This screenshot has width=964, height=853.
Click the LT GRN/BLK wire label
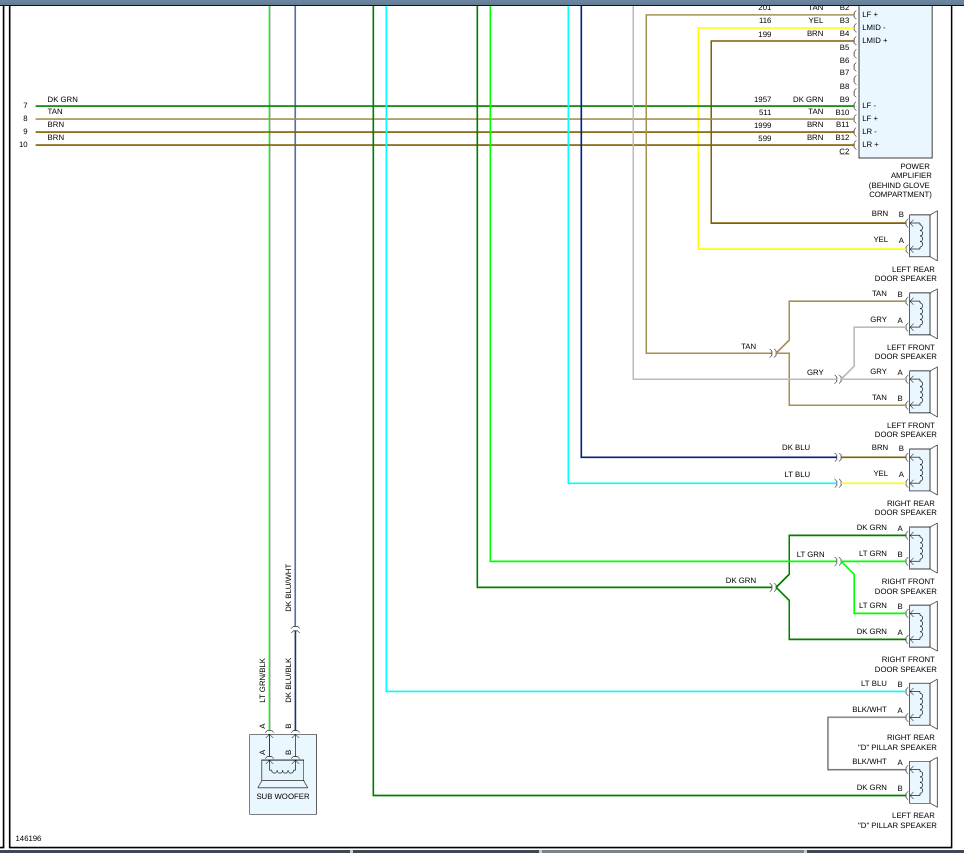coord(263,680)
